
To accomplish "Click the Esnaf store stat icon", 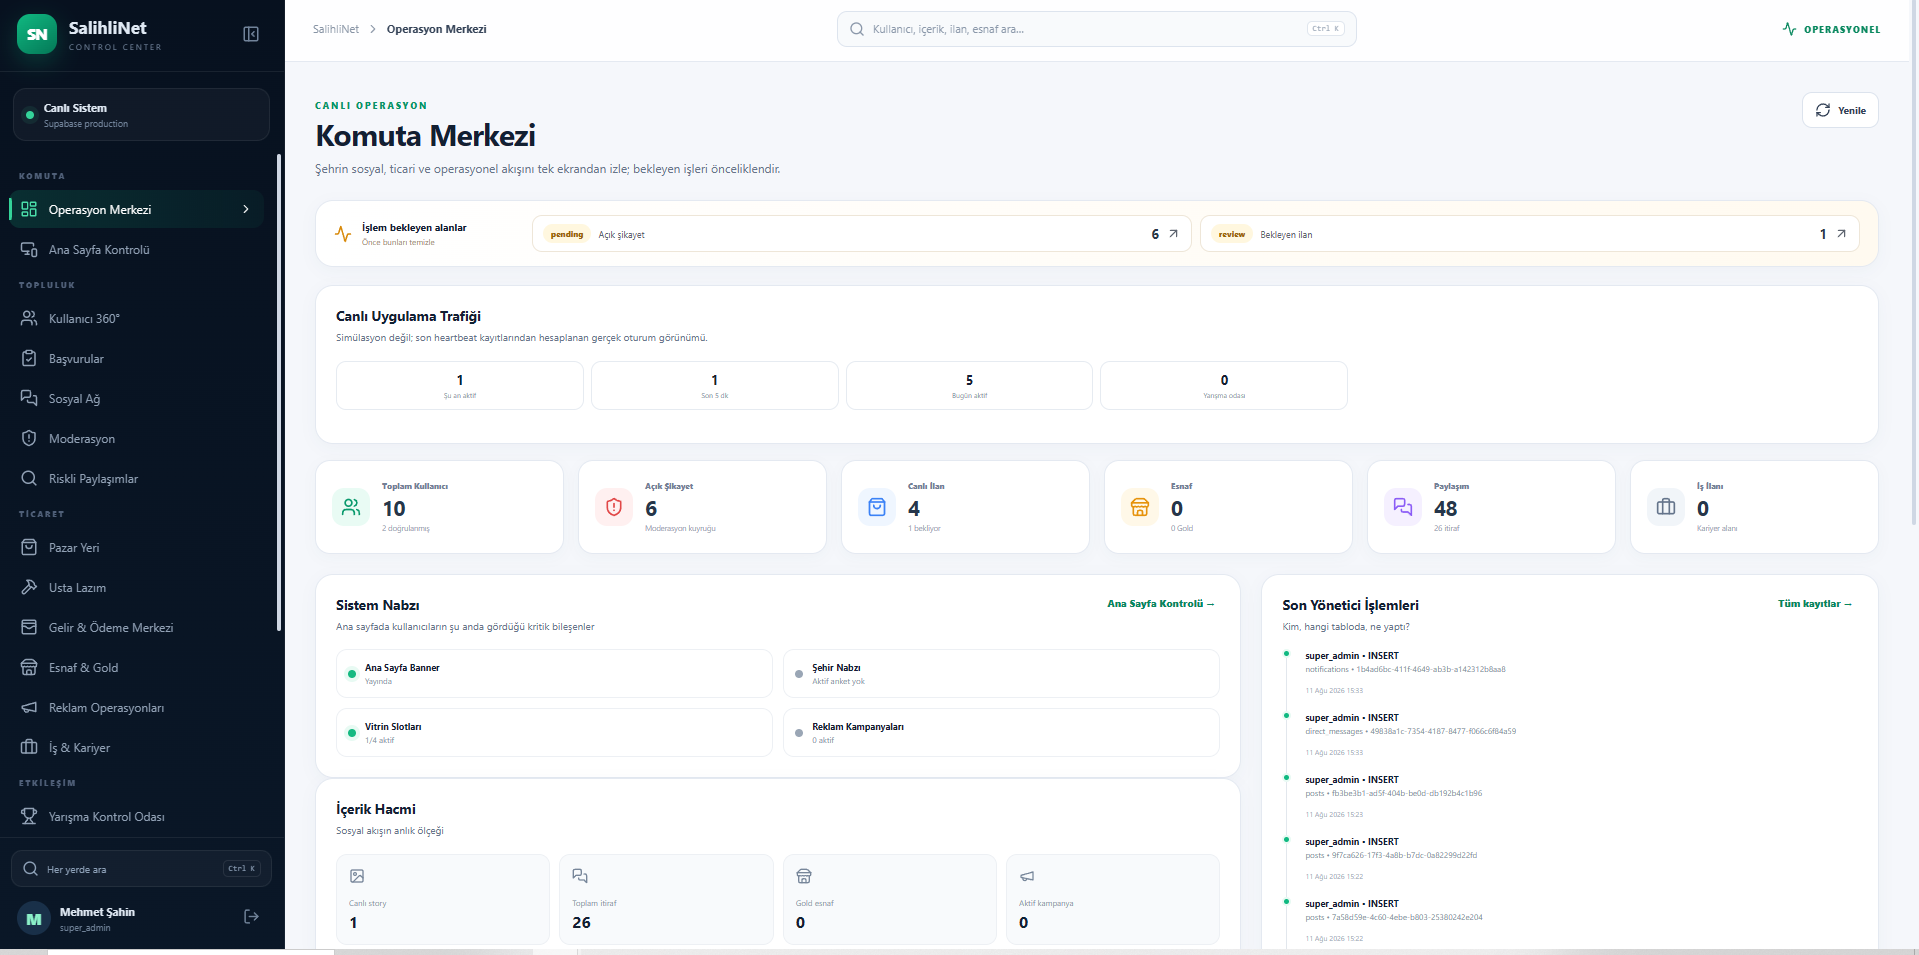I will point(1140,507).
